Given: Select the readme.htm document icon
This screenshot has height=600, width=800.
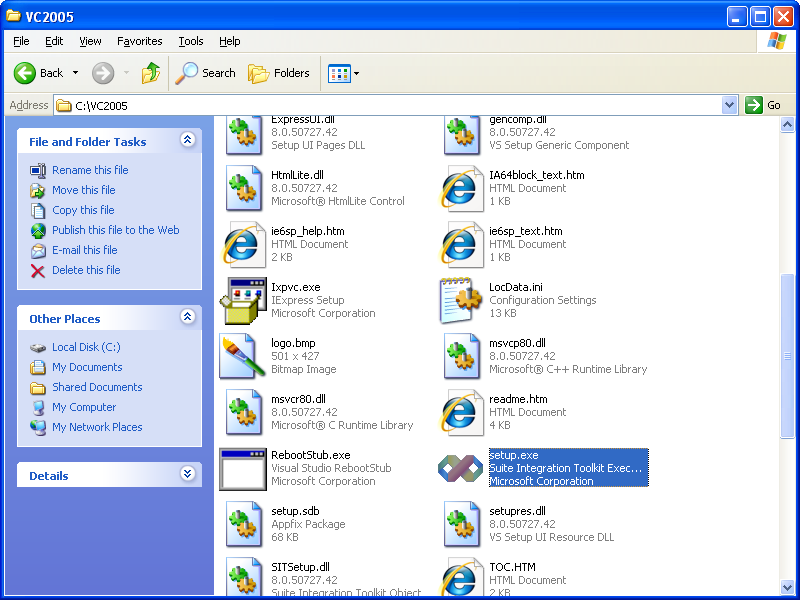Looking at the screenshot, I should [x=460, y=412].
